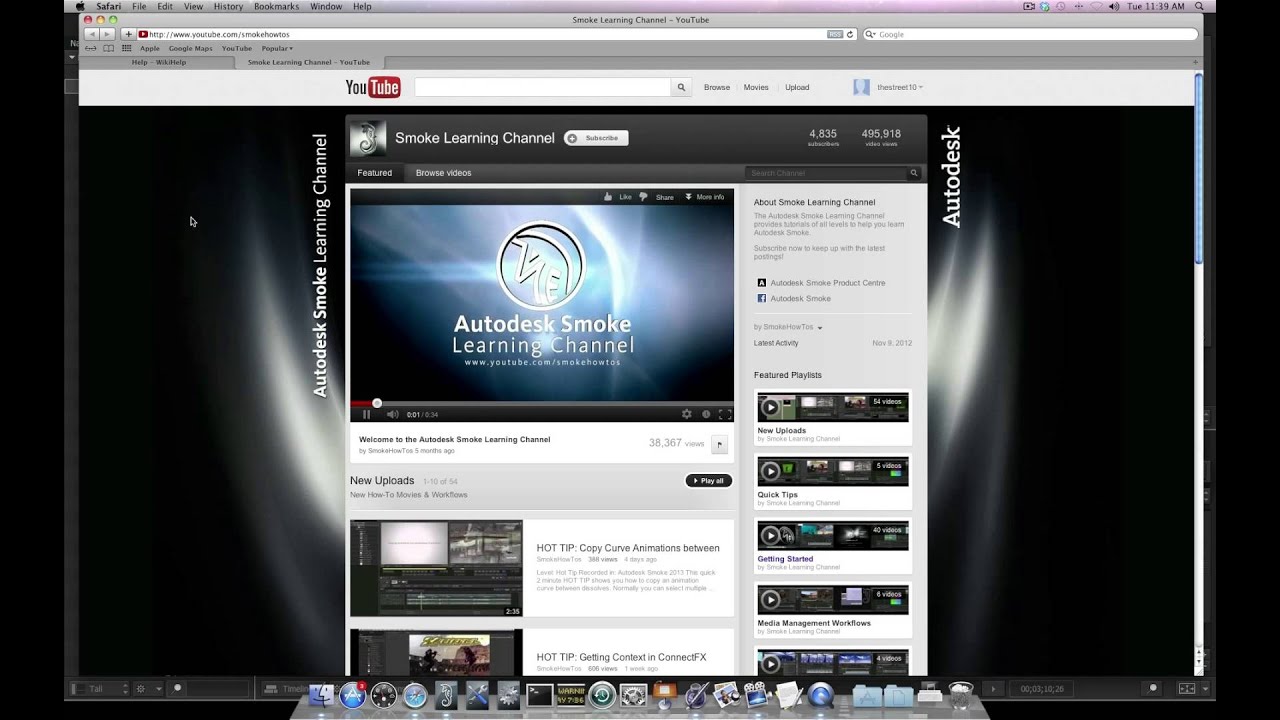1280x720 pixels.
Task: Switch to the Featured tab
Action: point(375,173)
